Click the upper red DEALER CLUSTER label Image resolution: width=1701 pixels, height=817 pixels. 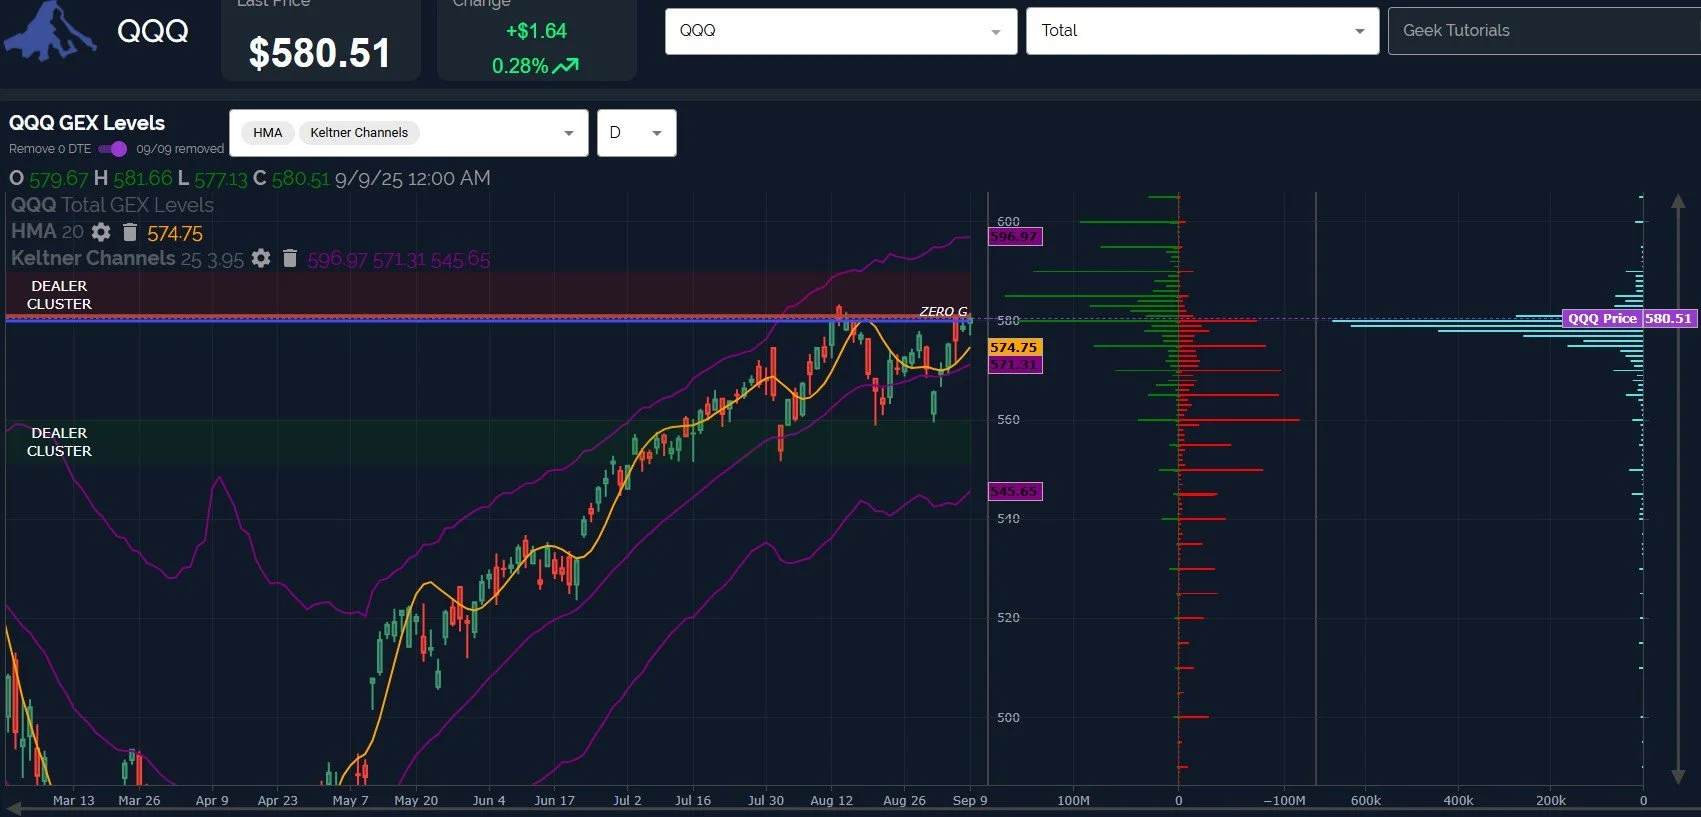[59, 295]
